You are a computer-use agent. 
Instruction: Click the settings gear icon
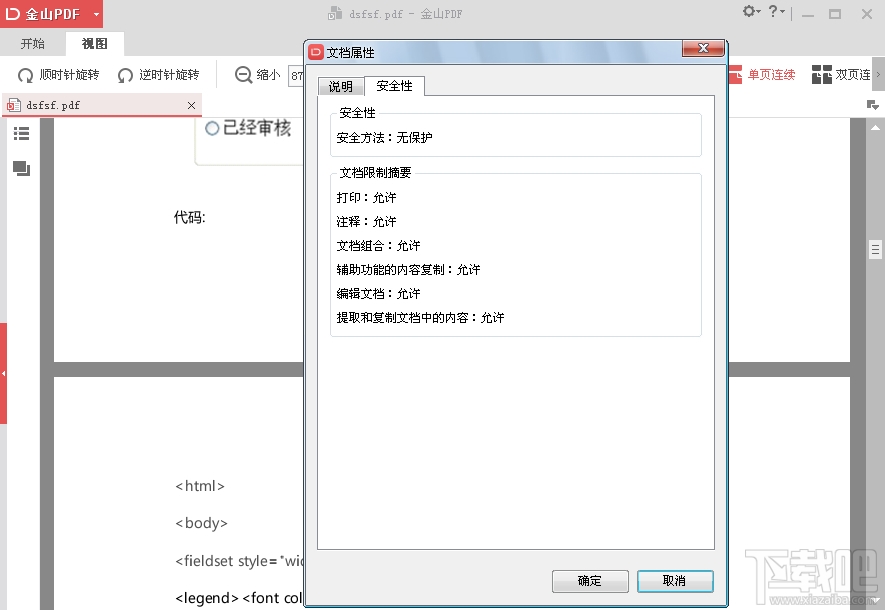pos(748,12)
